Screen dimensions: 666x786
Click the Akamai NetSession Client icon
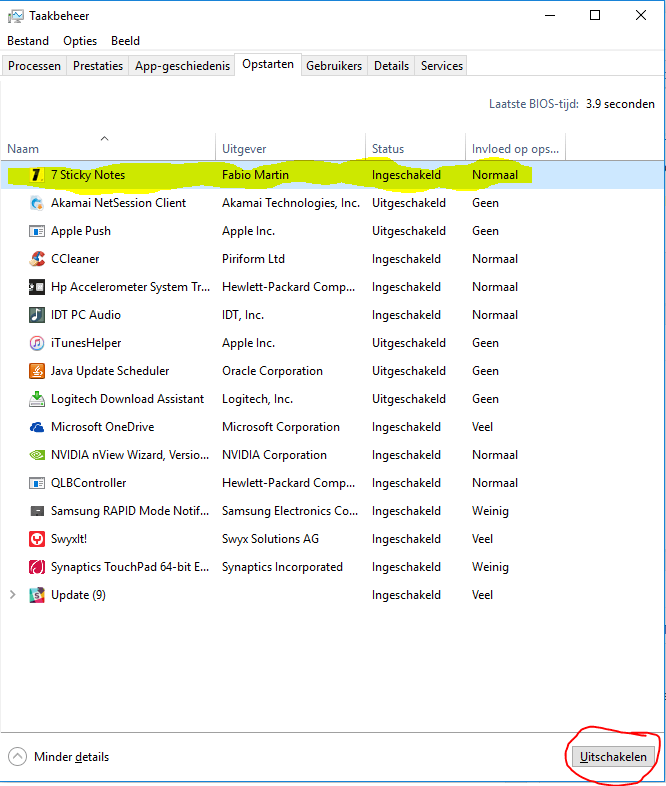[37, 203]
